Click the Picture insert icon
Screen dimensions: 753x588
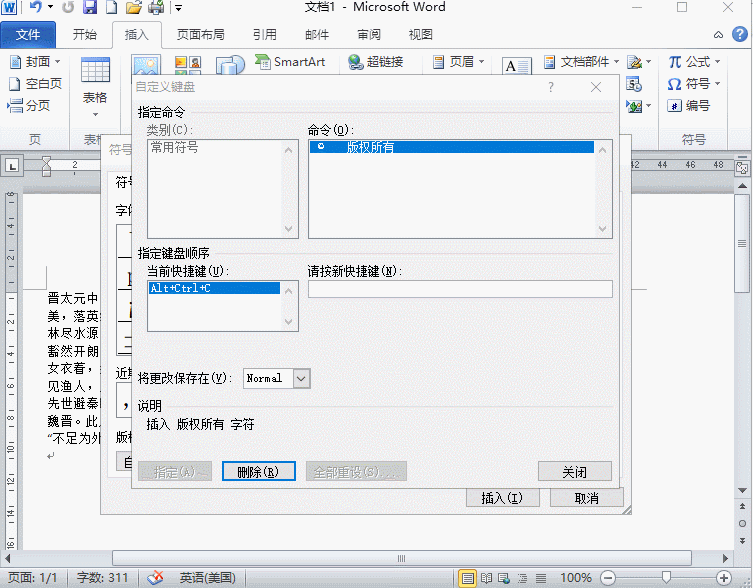point(146,66)
